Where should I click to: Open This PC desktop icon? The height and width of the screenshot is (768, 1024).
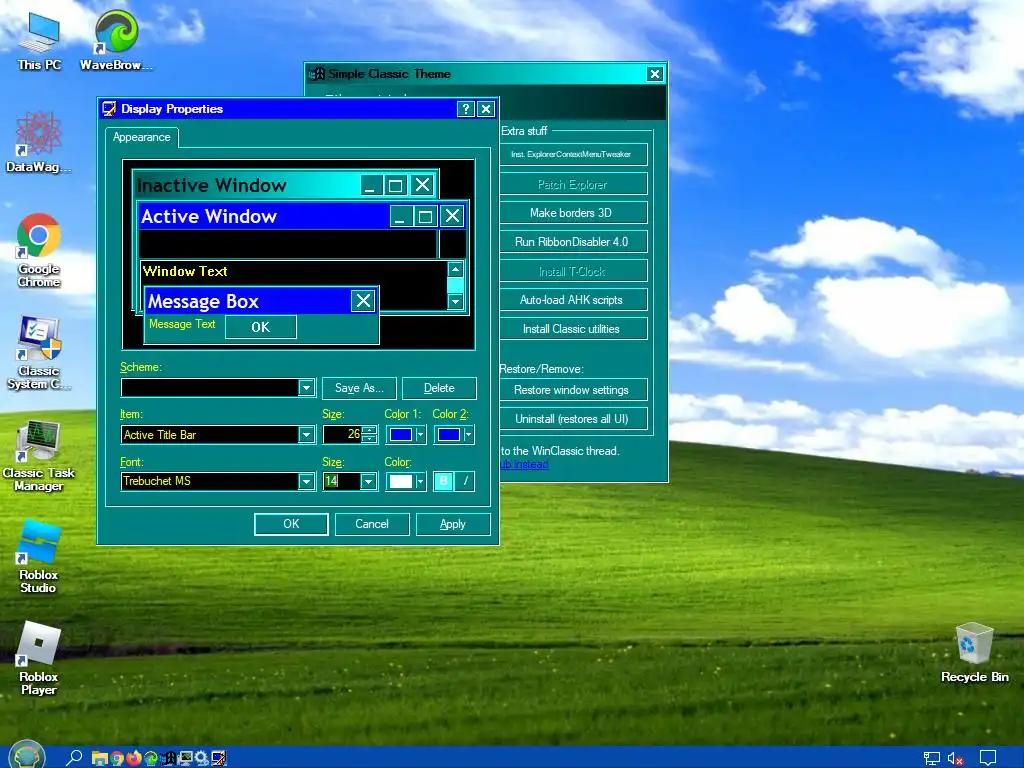tap(39, 40)
